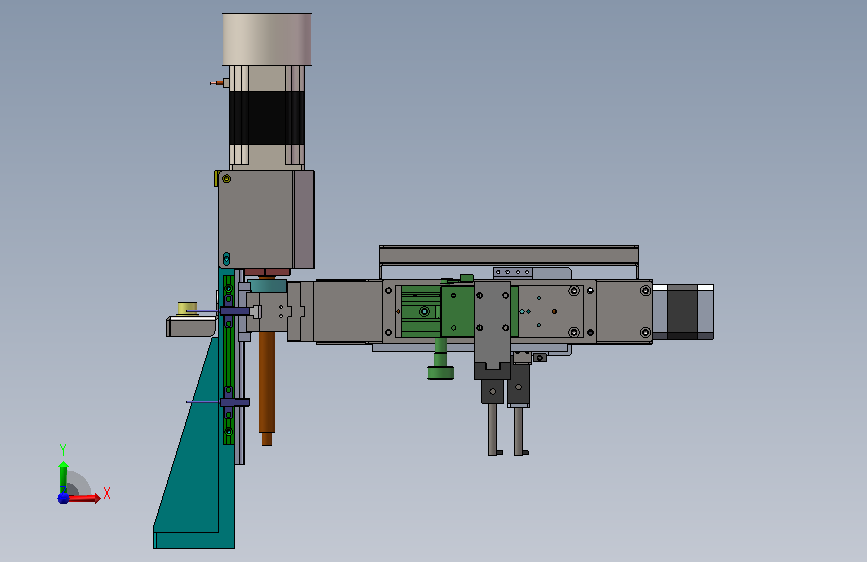Select the left gripper finger
This screenshot has width=867, height=562.
point(493,430)
